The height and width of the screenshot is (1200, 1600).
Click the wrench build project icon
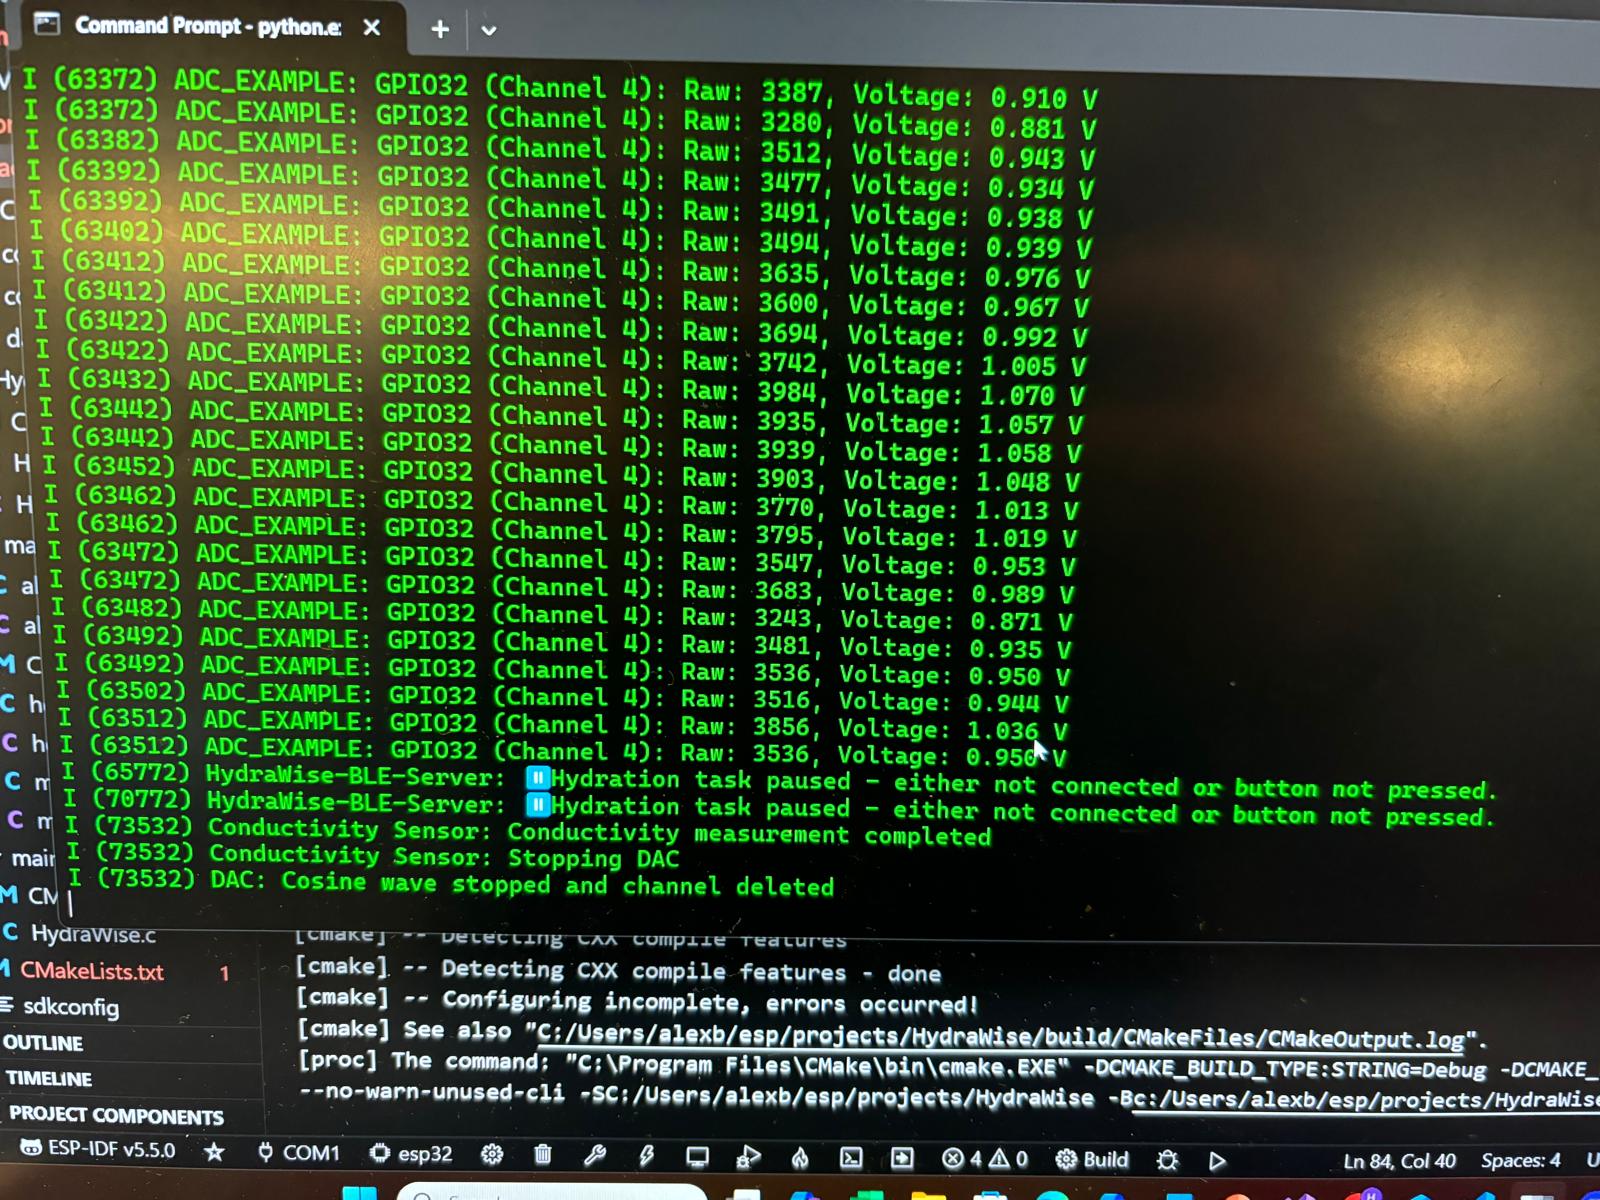[x=595, y=1156]
